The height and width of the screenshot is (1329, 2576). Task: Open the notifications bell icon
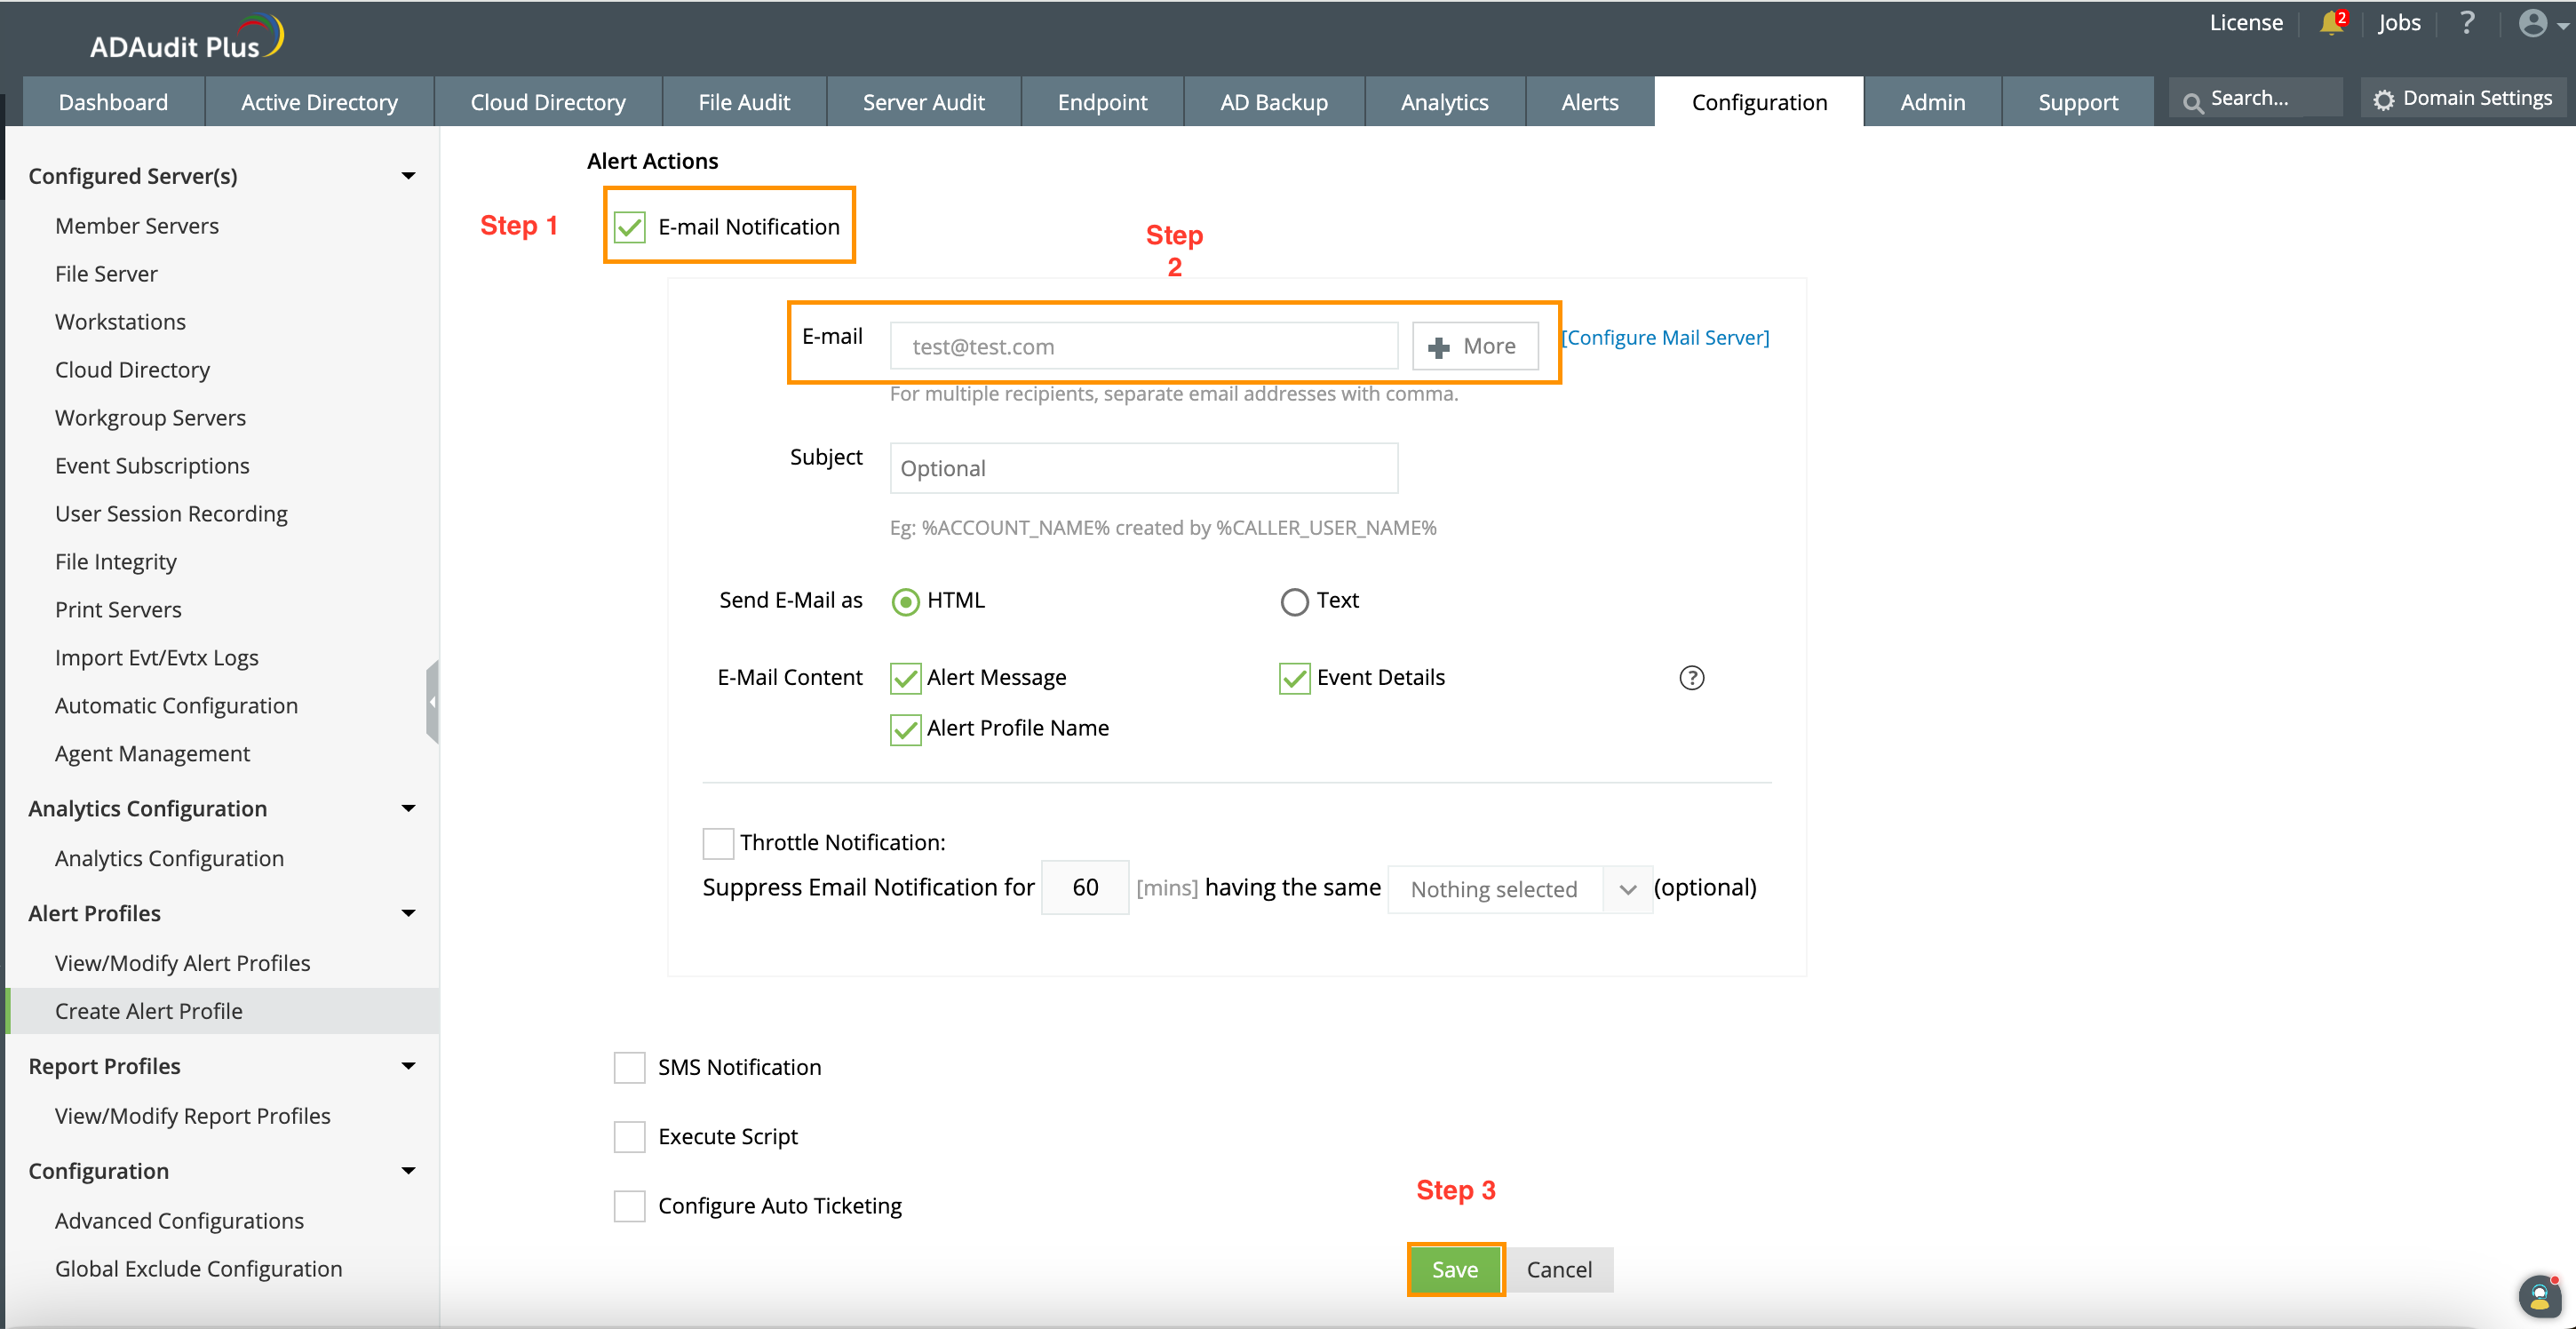click(x=2331, y=23)
